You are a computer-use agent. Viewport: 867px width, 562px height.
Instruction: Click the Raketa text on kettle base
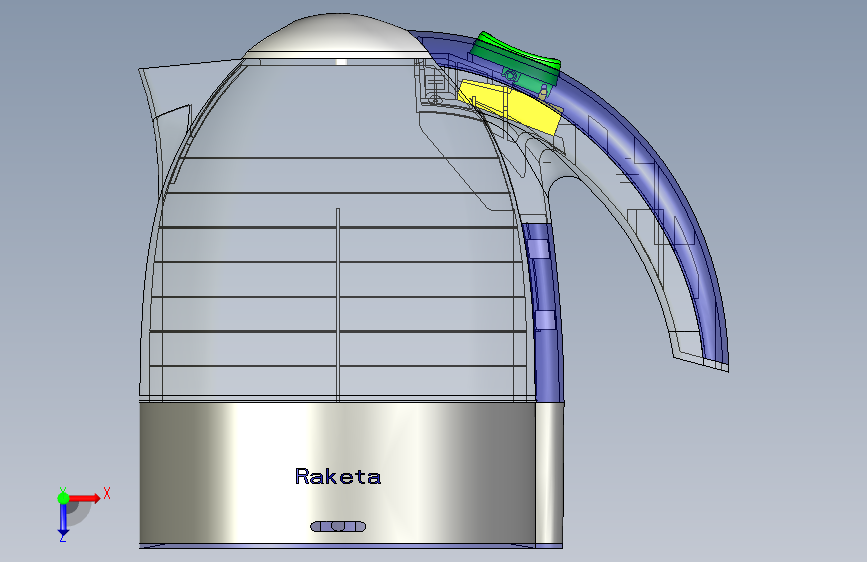[338, 476]
